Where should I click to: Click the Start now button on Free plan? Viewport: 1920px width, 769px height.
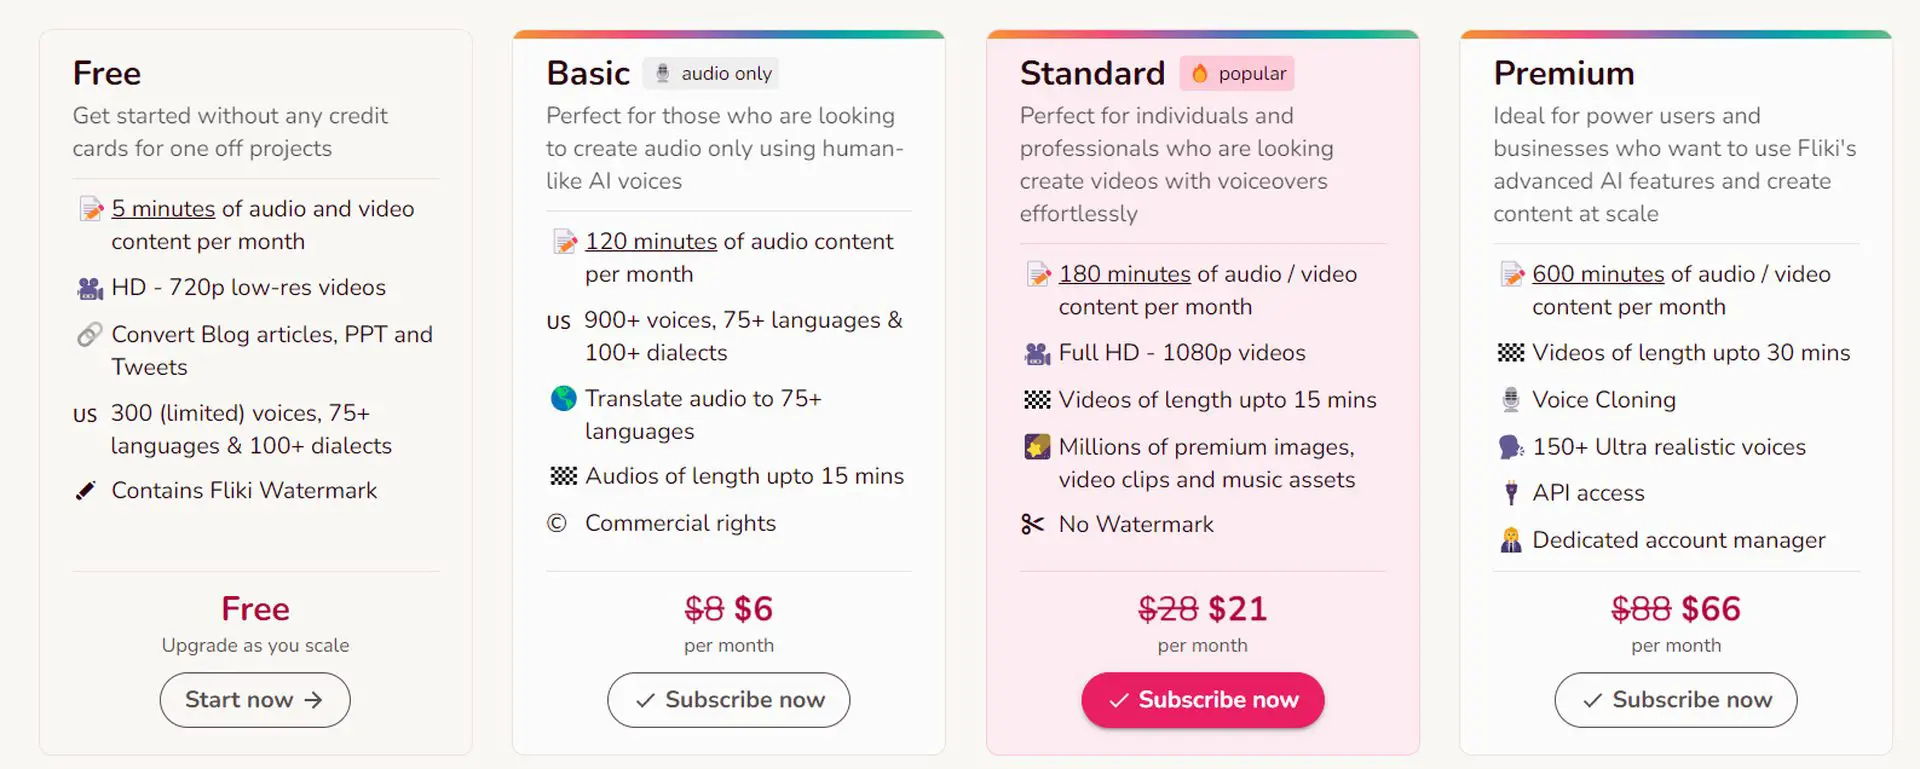coord(255,700)
